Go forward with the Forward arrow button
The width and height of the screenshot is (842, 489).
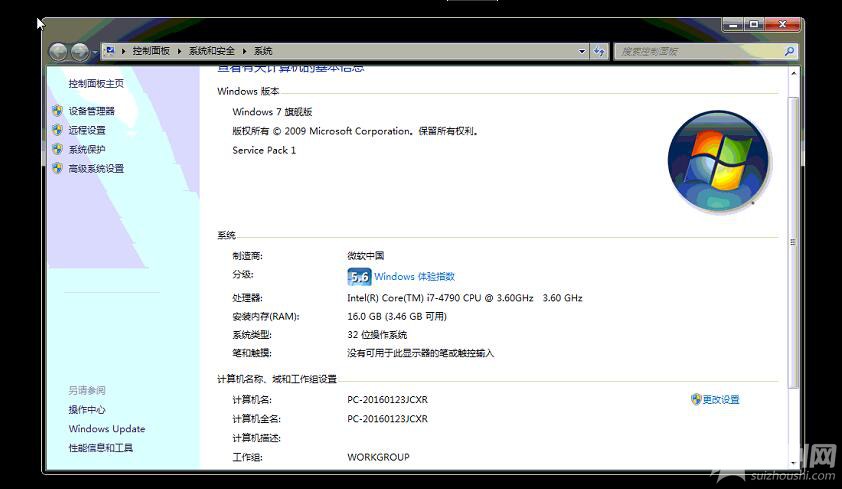pyautogui.click(x=79, y=52)
